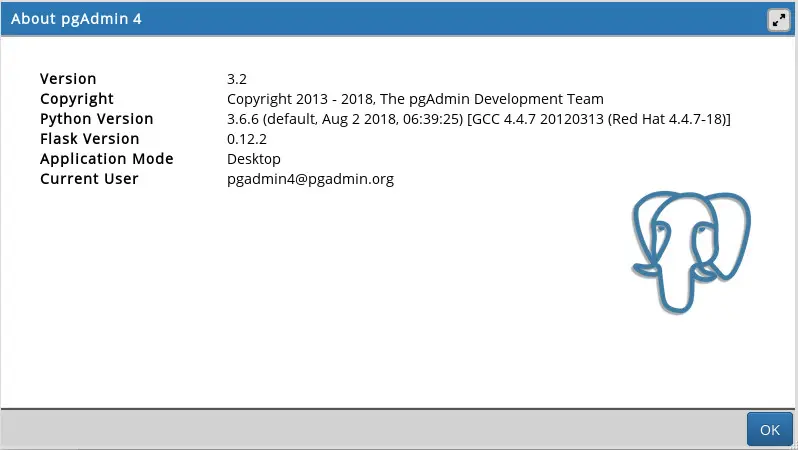Click the Version label
The height and width of the screenshot is (450, 798).
coord(68,79)
